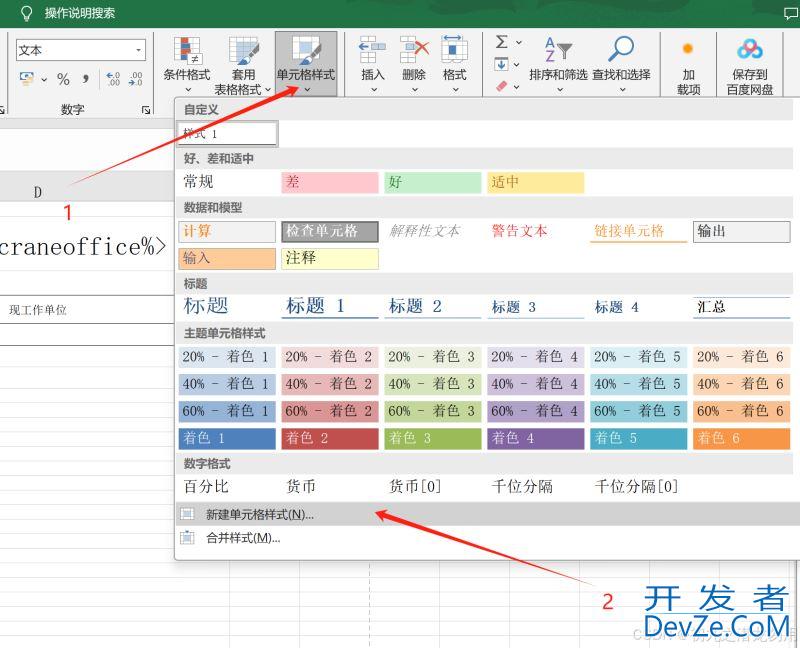This screenshot has width=800, height=648.
Task: Click the Fill down icon
Action: 502,64
